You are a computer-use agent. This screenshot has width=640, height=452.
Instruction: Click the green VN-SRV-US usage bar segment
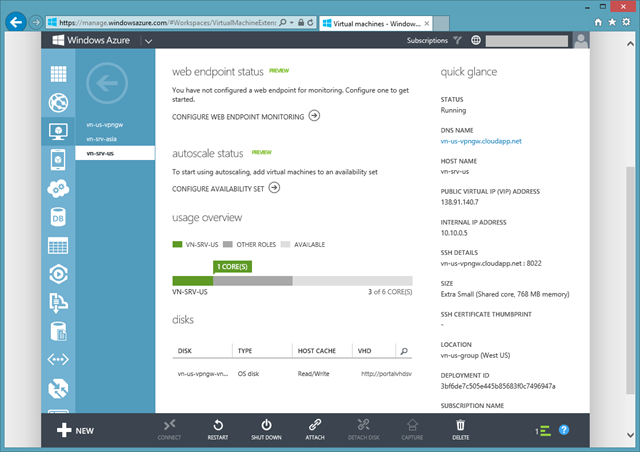point(193,281)
